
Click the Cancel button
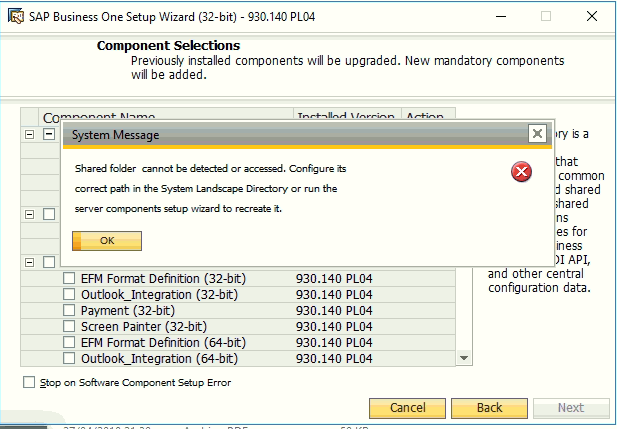pyautogui.click(x=407, y=408)
